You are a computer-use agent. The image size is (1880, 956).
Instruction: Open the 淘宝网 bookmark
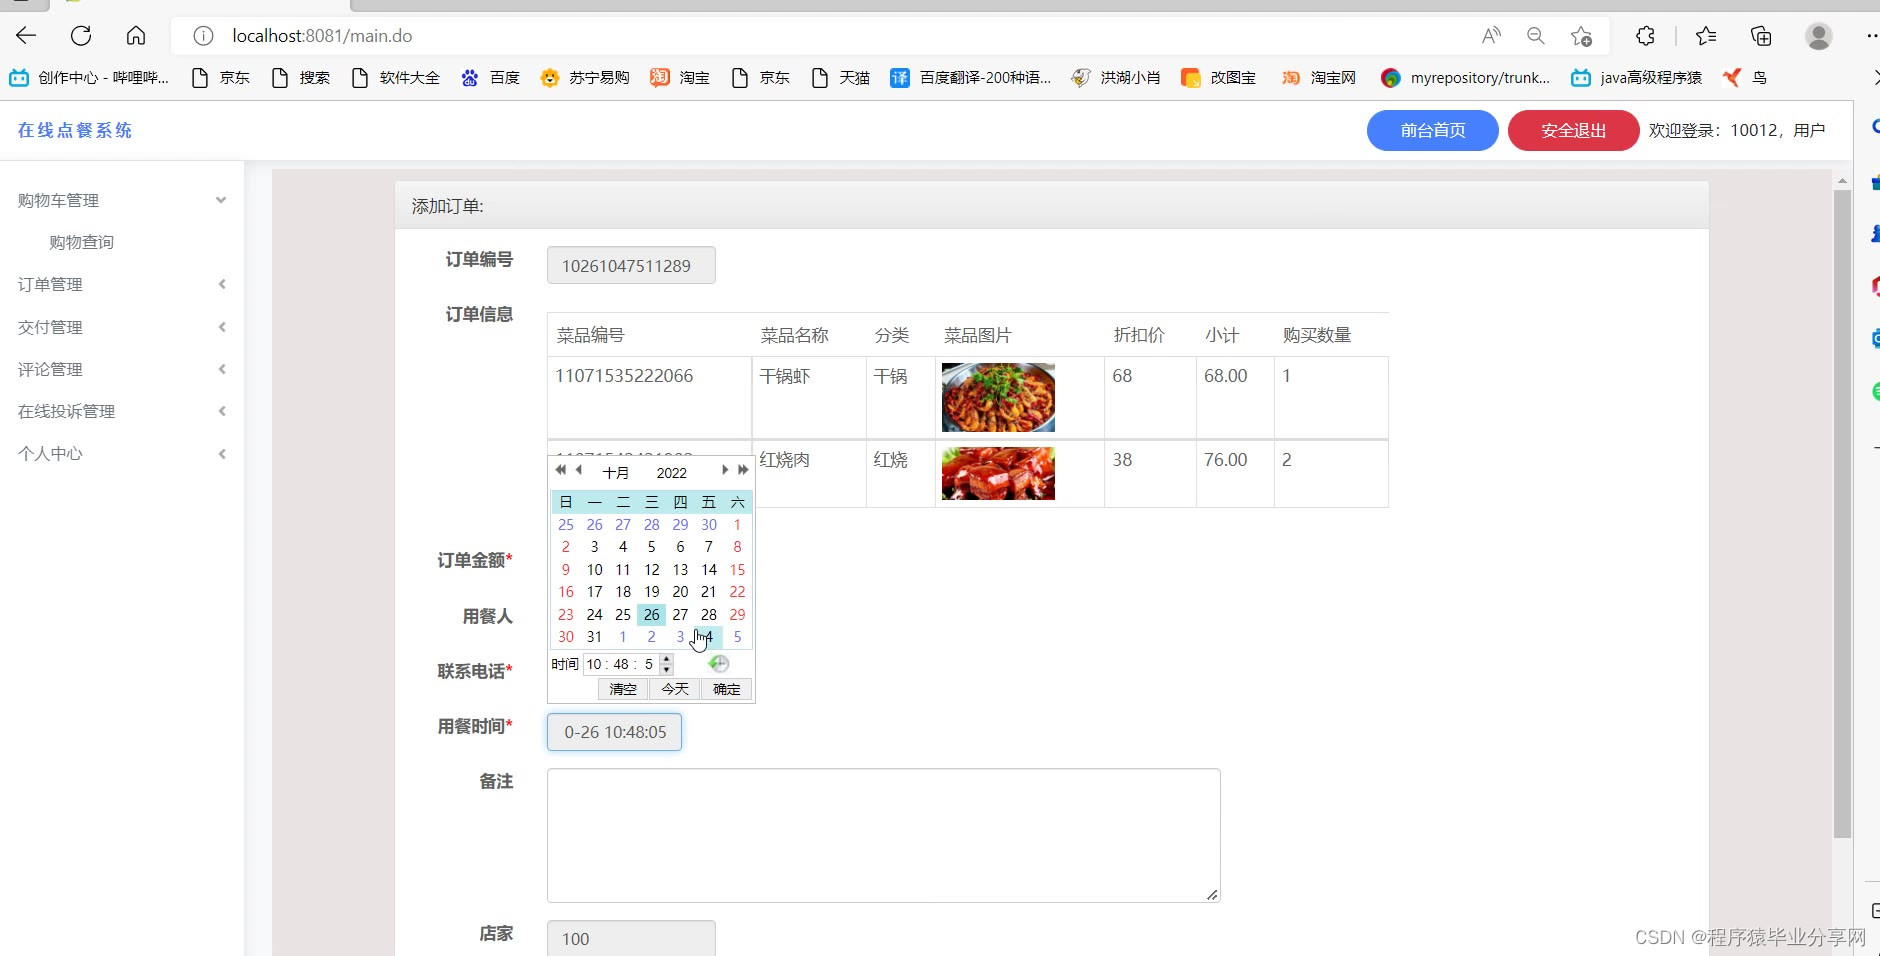[1319, 77]
